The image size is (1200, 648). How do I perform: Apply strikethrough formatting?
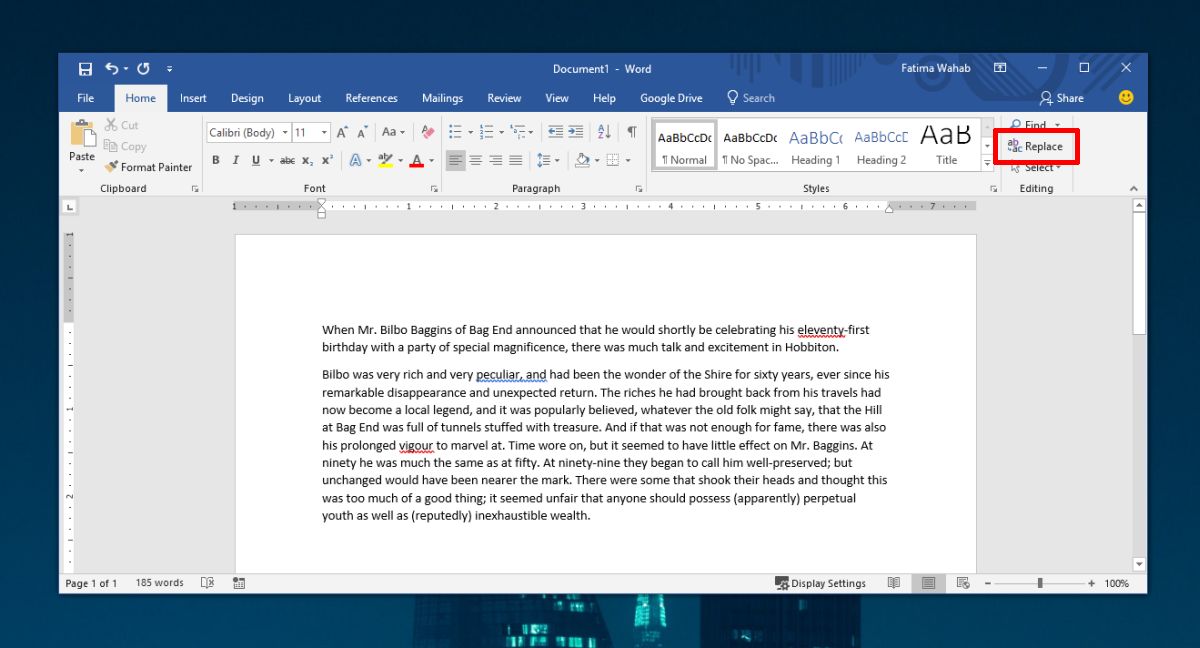tap(287, 159)
